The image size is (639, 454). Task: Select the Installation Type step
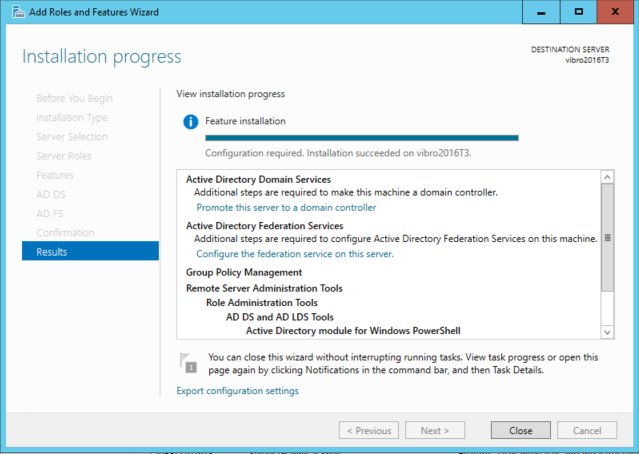[x=72, y=117]
